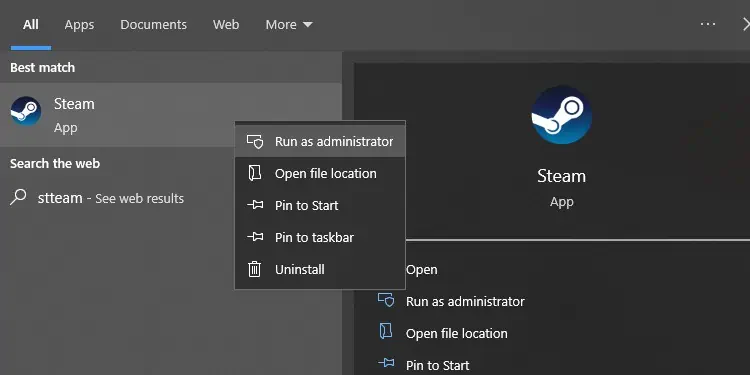
Task: Click the Steam best match result
Action: (171, 115)
